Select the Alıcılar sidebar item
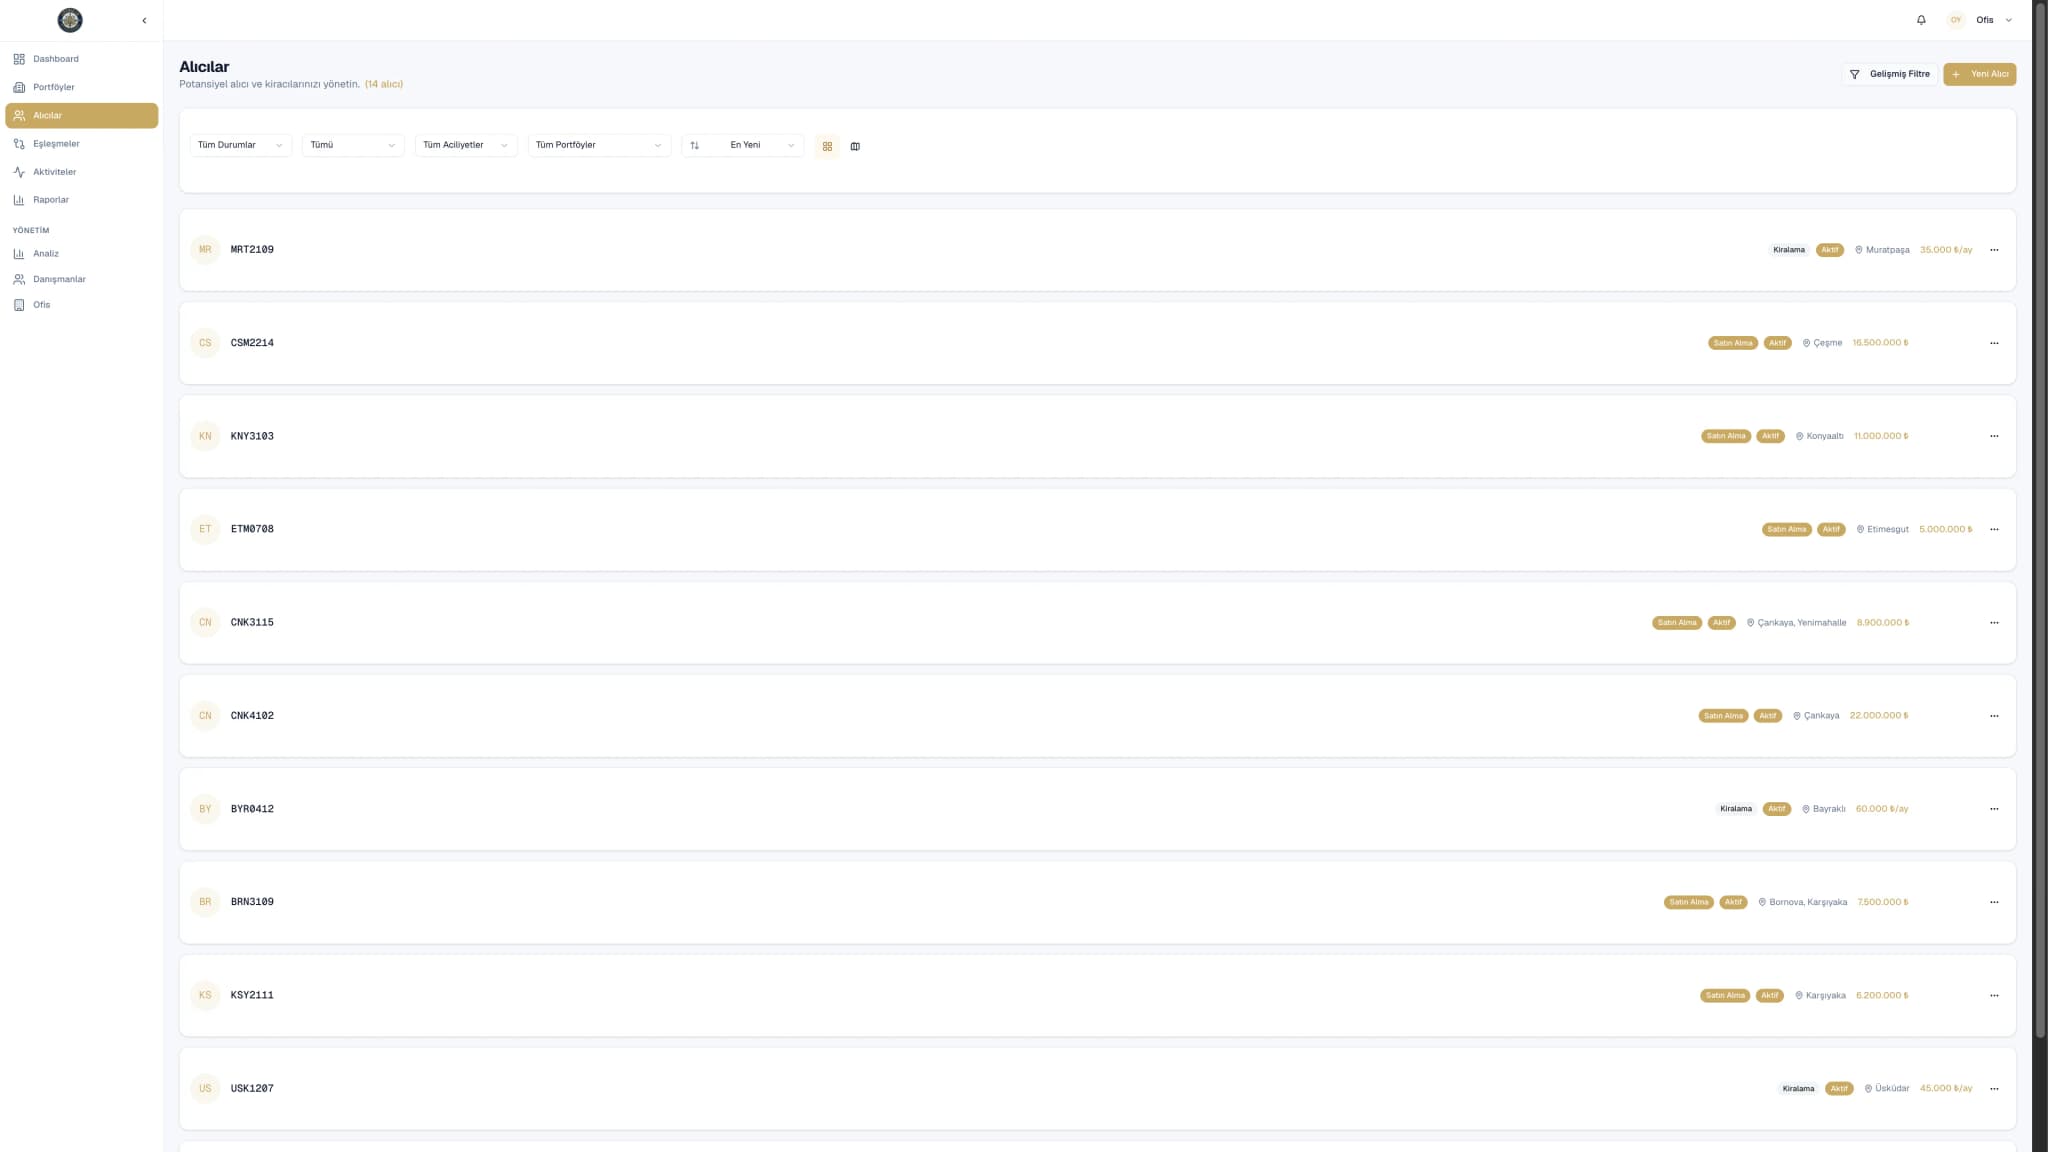This screenshot has width=2048, height=1152. click(x=81, y=116)
